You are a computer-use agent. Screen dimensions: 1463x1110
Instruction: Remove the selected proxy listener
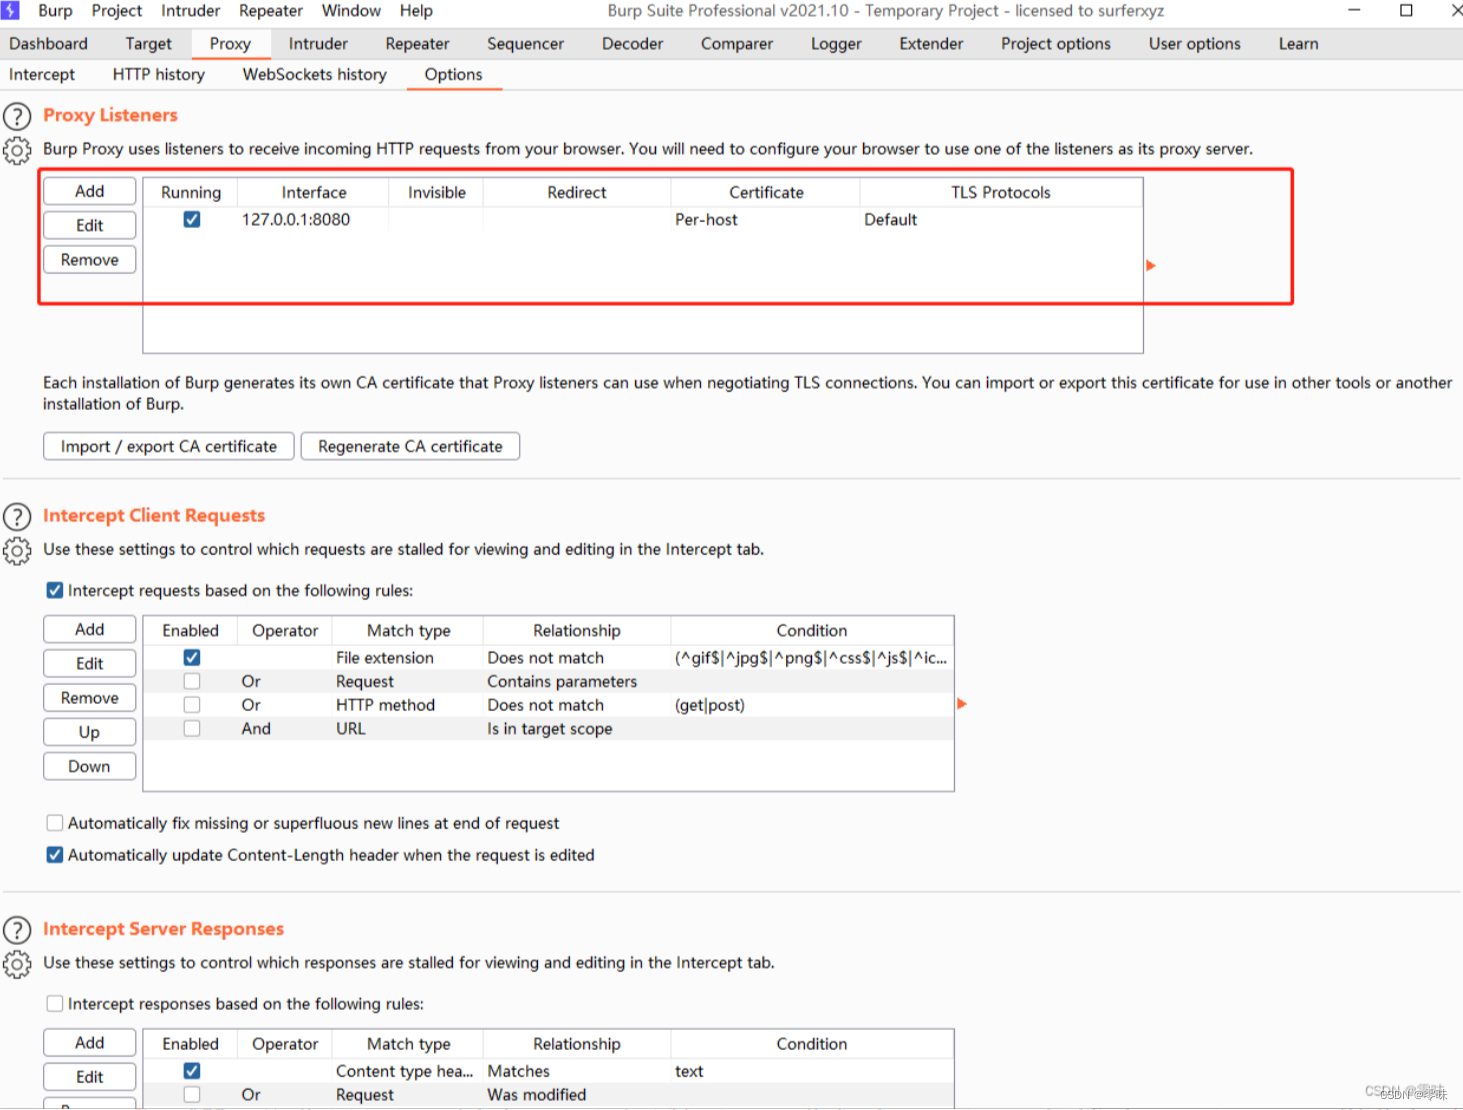point(90,259)
